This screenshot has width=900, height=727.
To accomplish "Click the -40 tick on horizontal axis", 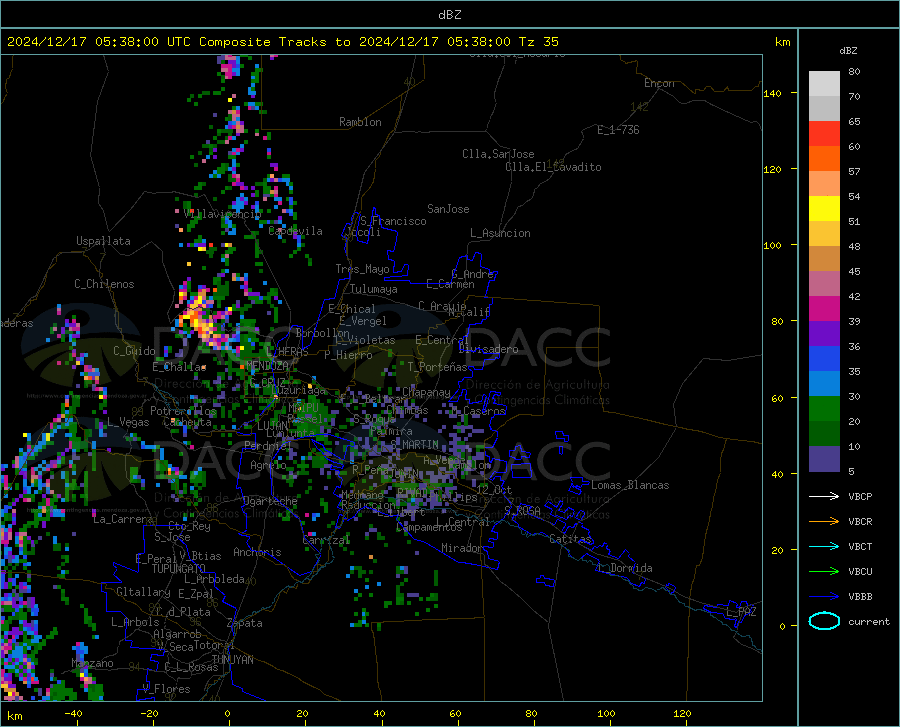I will pyautogui.click(x=73, y=714).
